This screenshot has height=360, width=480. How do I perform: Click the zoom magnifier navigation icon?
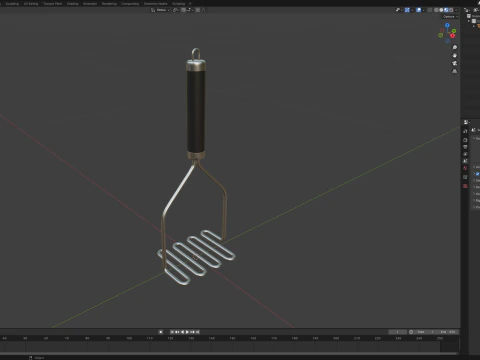pyautogui.click(x=454, y=47)
